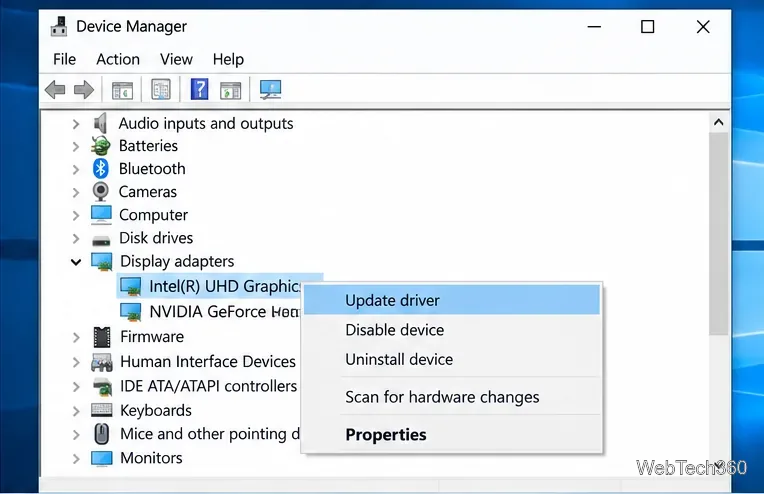
Task: Click the Monitors icon
Action: point(102,458)
